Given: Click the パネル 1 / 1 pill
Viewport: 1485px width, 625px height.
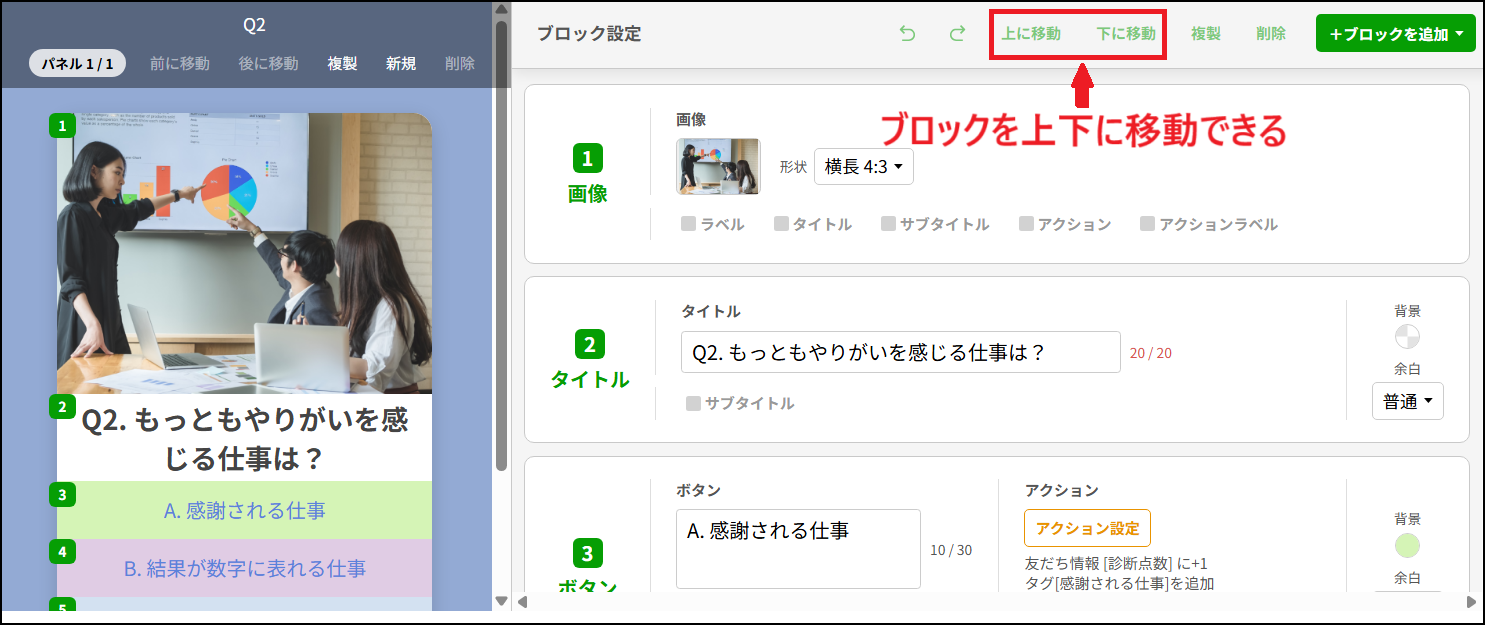Looking at the screenshot, I should (78, 63).
